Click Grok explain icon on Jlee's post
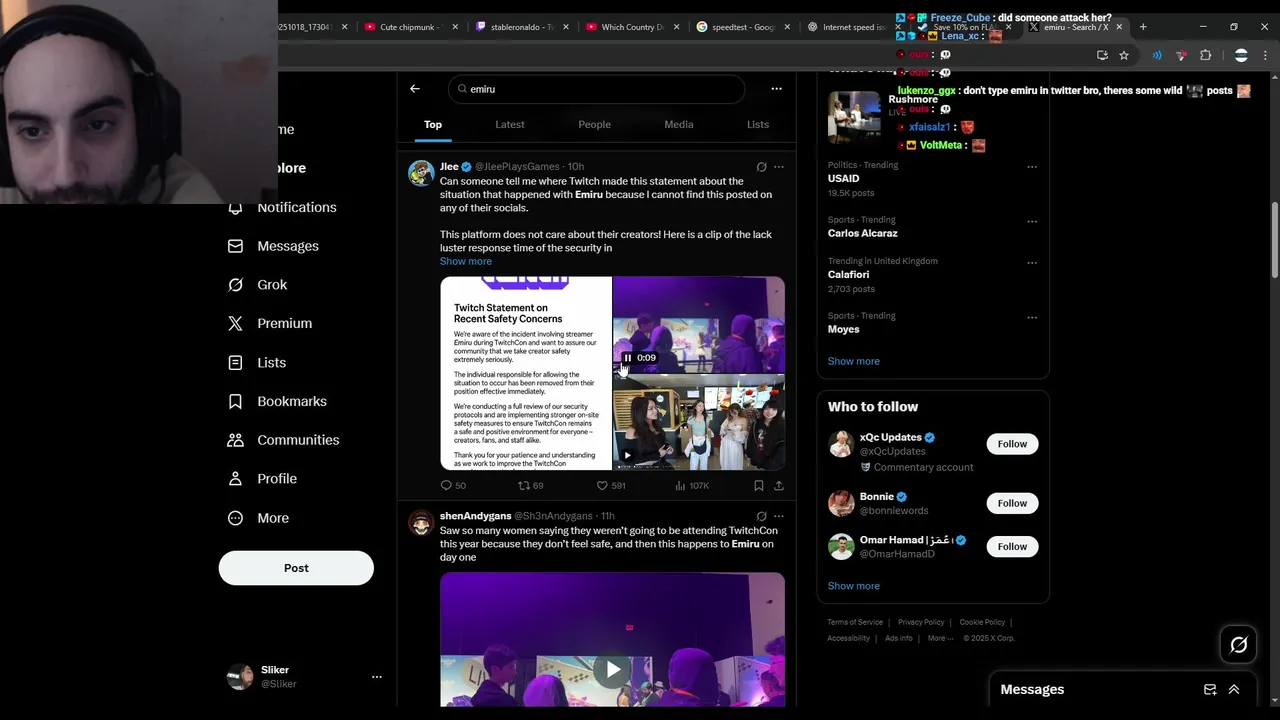The height and width of the screenshot is (720, 1280). pyautogui.click(x=761, y=167)
